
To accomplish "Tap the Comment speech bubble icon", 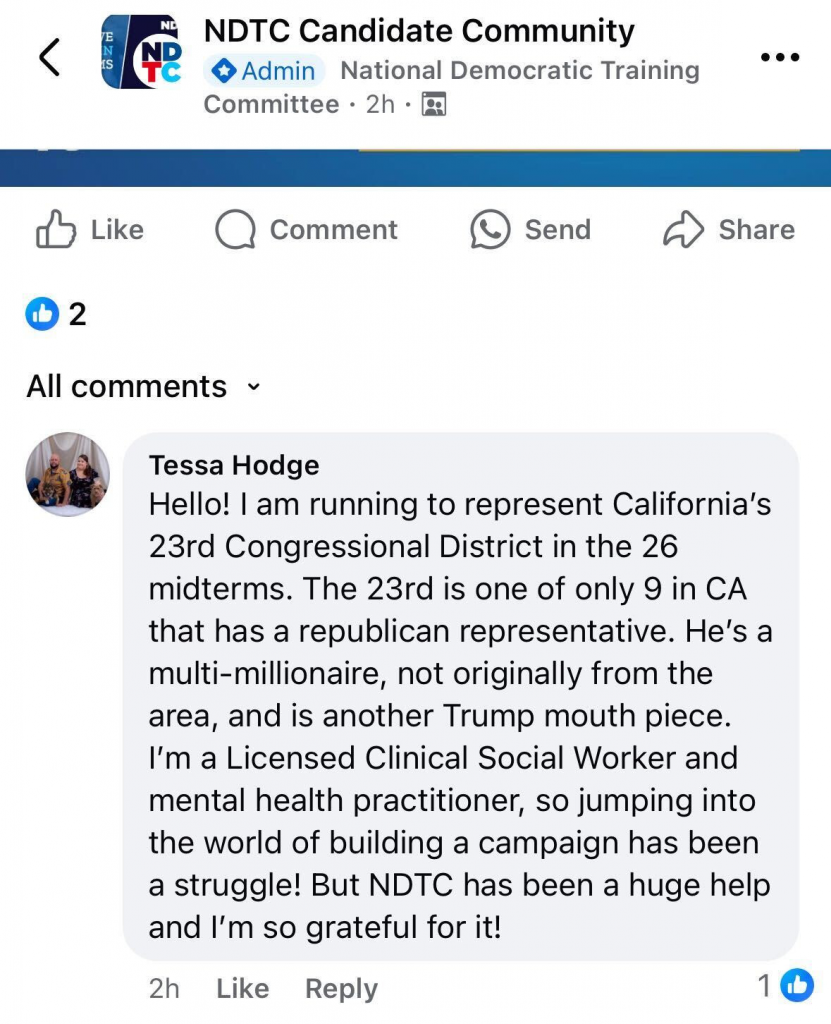I will tap(235, 230).
